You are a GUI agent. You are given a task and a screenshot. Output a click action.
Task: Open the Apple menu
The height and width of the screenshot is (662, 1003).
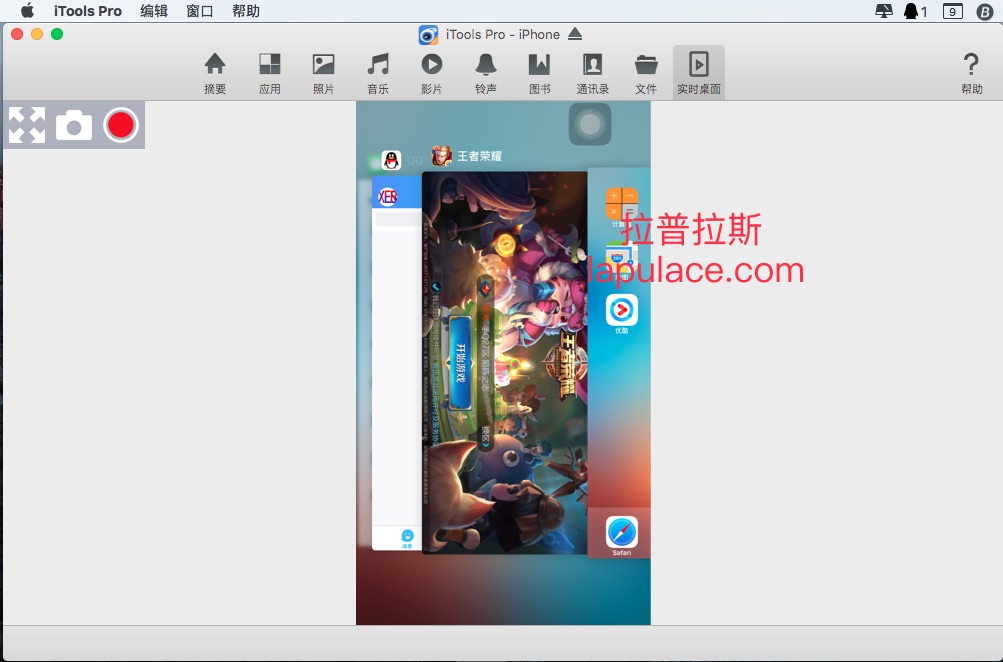point(27,11)
